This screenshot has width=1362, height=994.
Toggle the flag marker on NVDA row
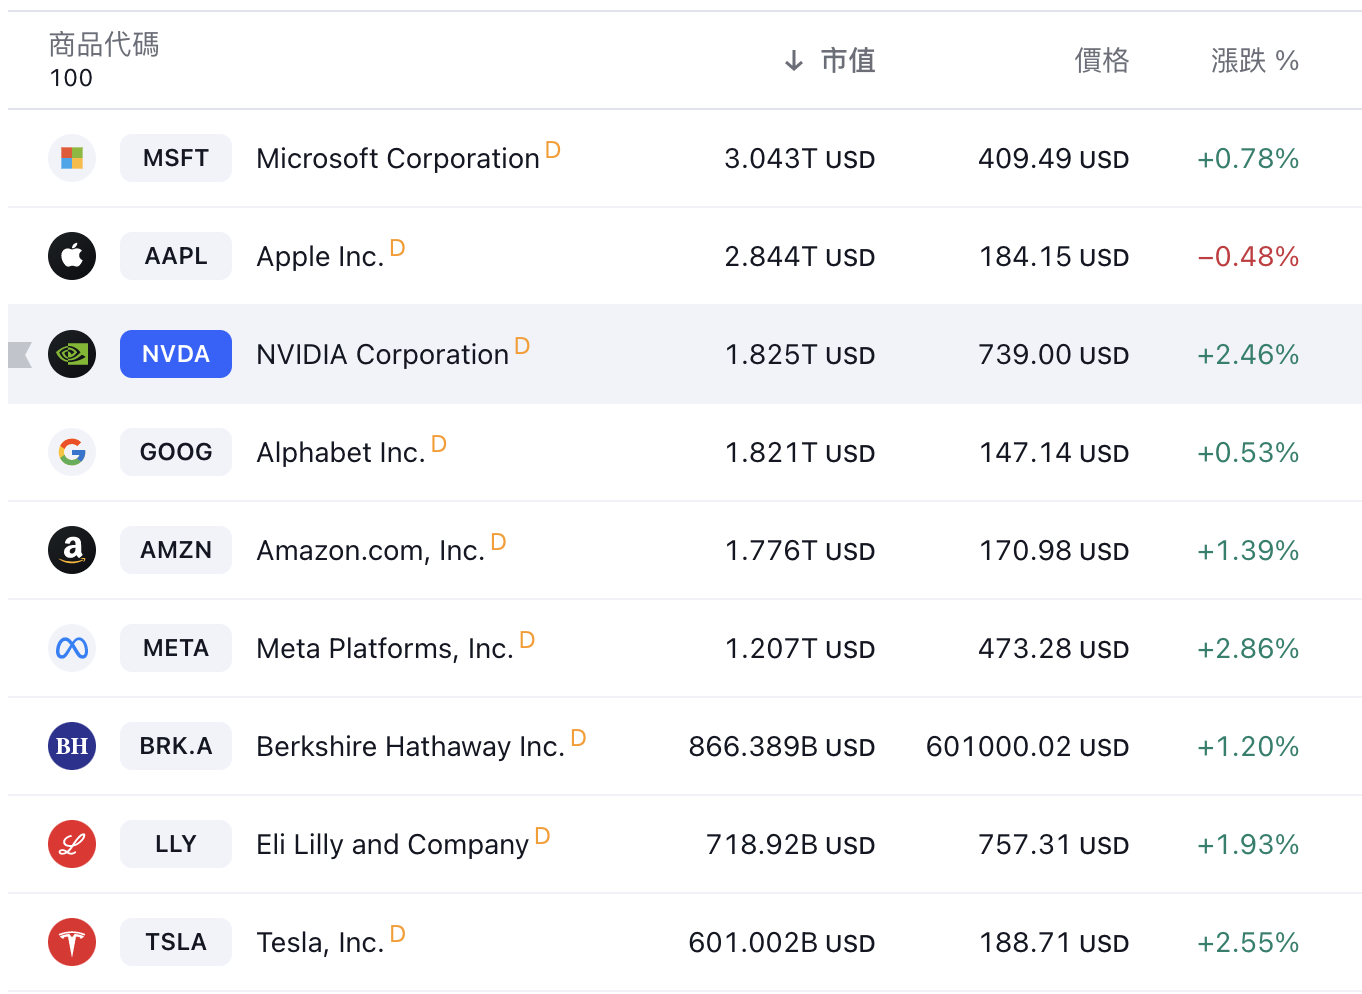[20, 354]
